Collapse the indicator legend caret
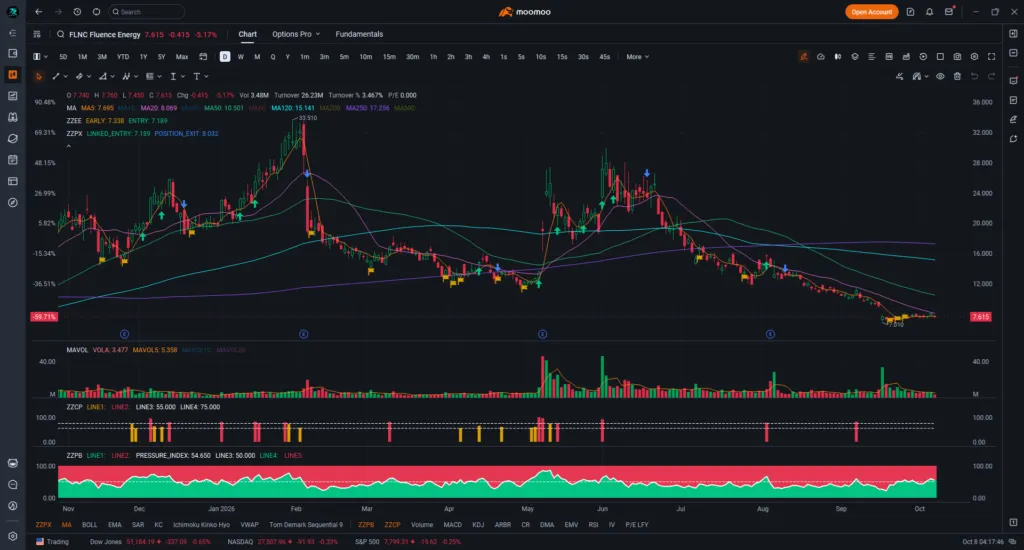The height and width of the screenshot is (550, 1024). [69, 146]
